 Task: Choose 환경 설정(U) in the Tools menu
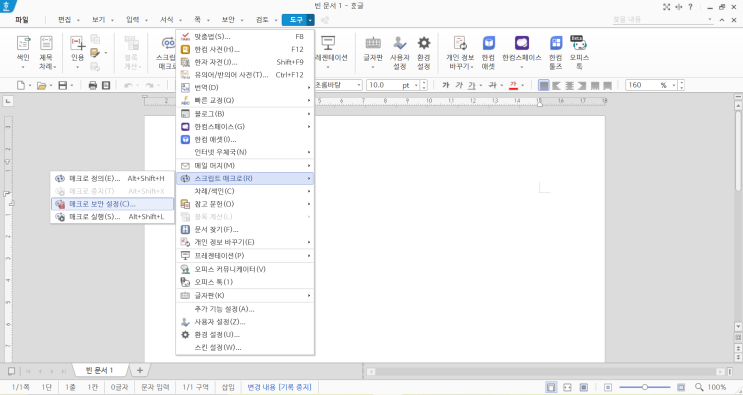[x=245, y=335]
